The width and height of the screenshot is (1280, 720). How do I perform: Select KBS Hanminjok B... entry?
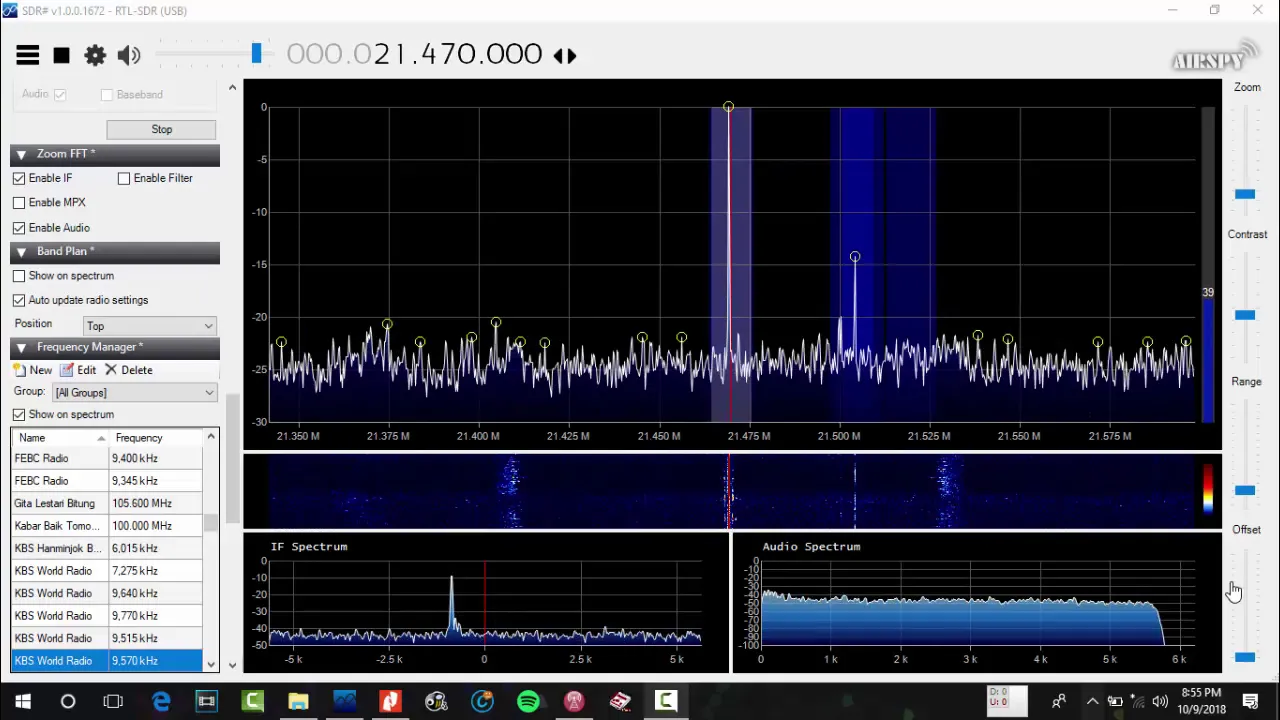click(x=107, y=548)
